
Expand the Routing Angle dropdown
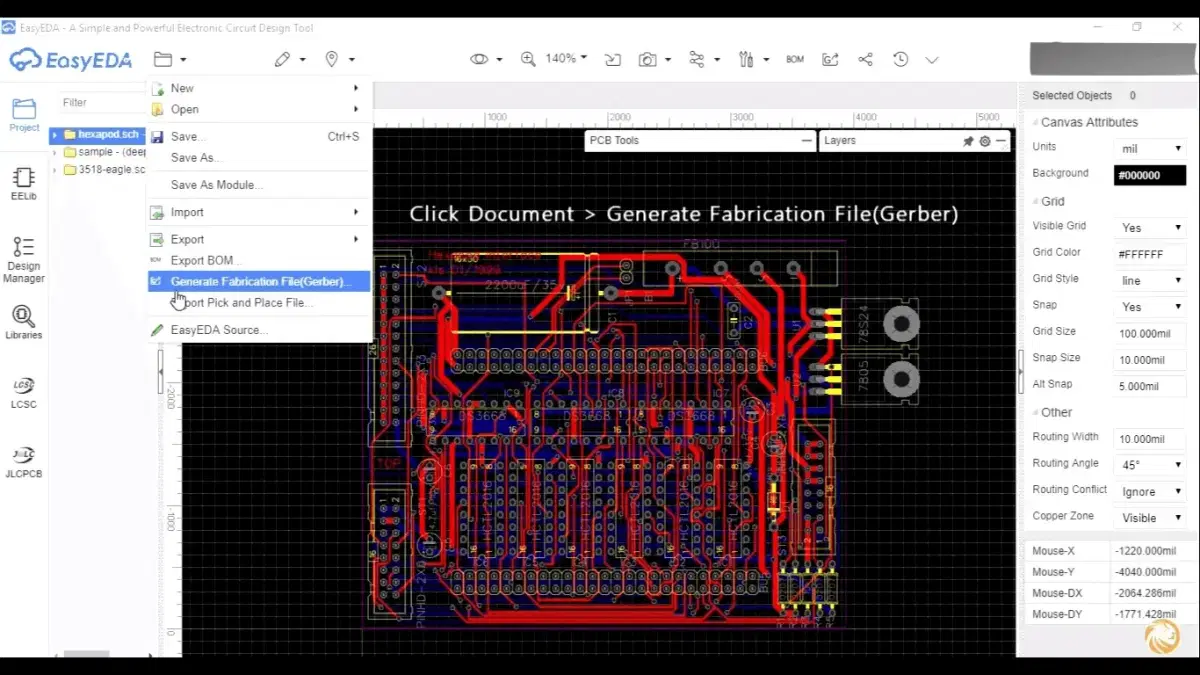click(1150, 465)
